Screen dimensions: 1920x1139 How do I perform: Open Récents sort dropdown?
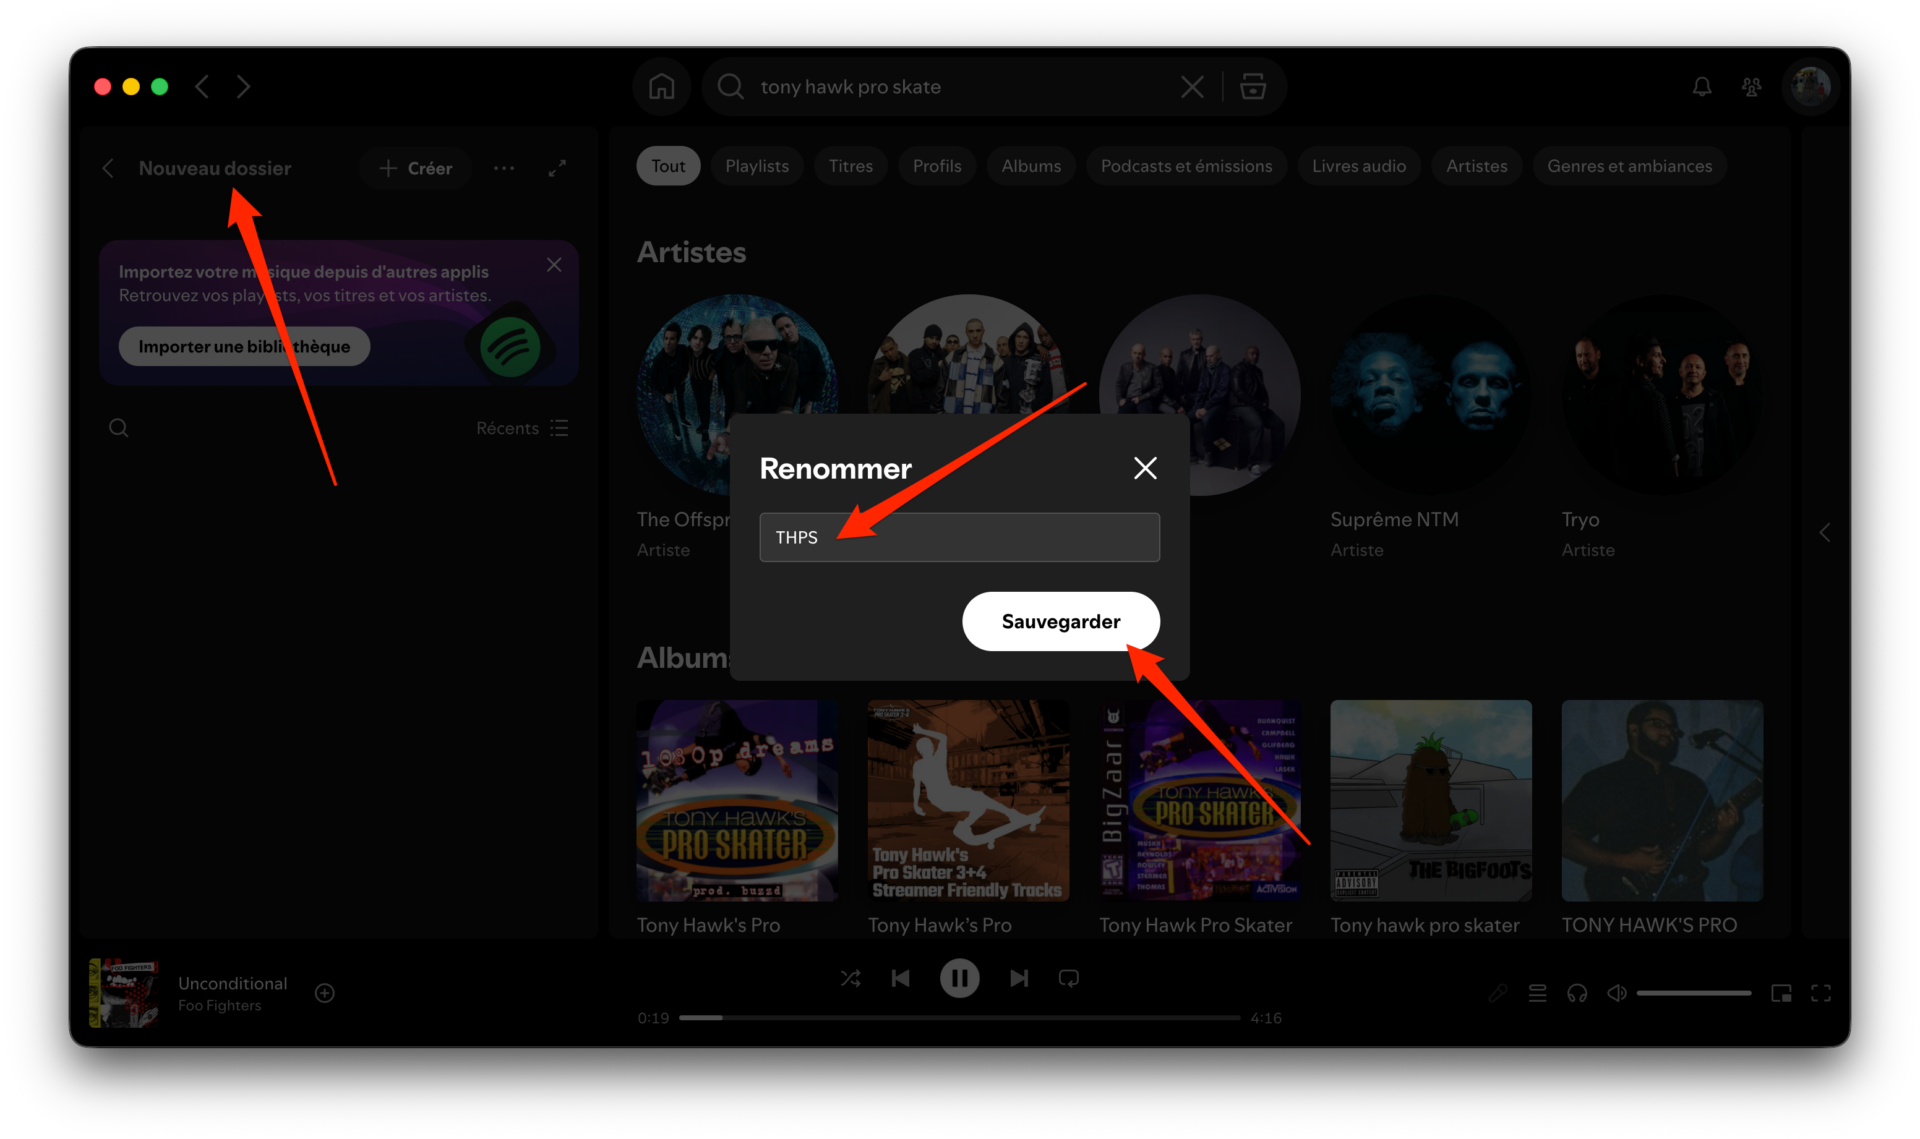coord(522,428)
